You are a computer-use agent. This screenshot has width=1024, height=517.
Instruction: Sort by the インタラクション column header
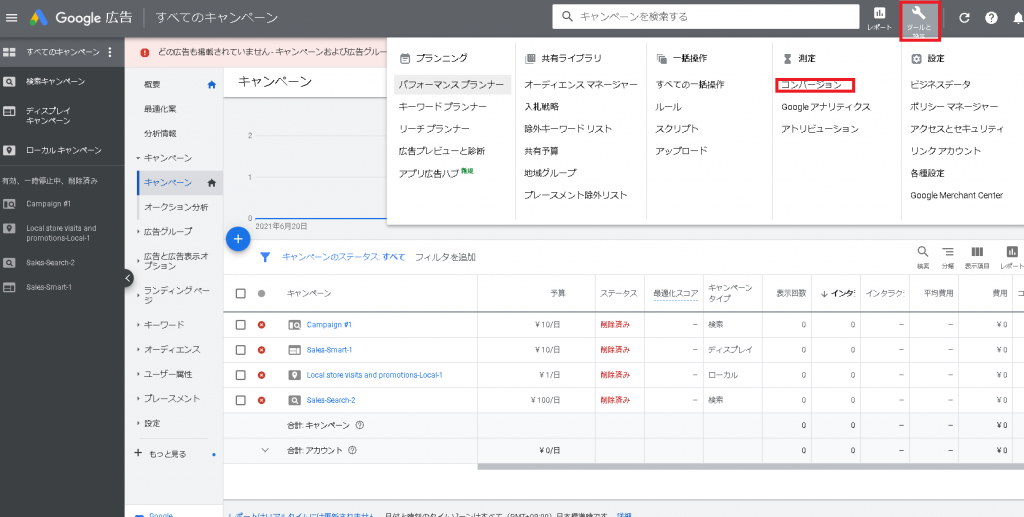click(x=838, y=294)
